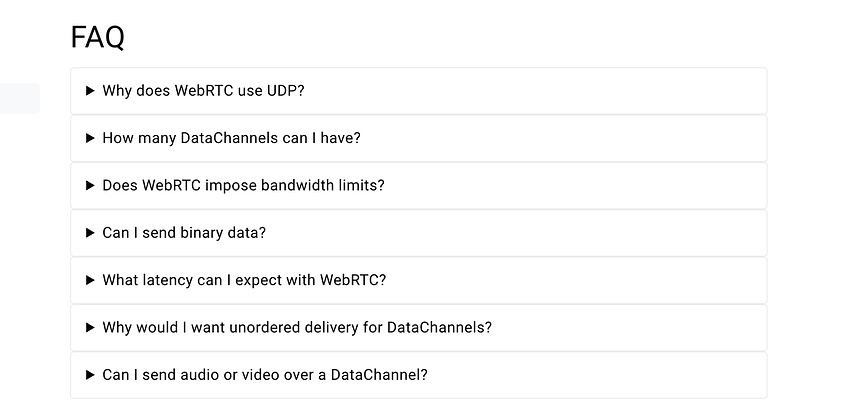Image resolution: width=850 pixels, height=413 pixels.
Task: Open 'Can I send audio or video over a DataChannel?'
Action: tap(265, 375)
